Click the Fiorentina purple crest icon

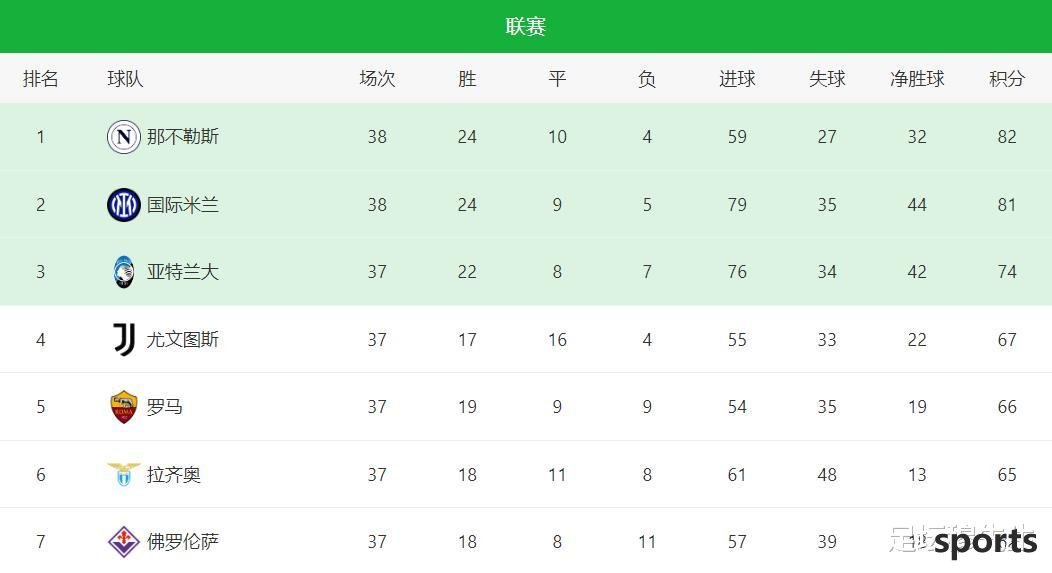123,541
